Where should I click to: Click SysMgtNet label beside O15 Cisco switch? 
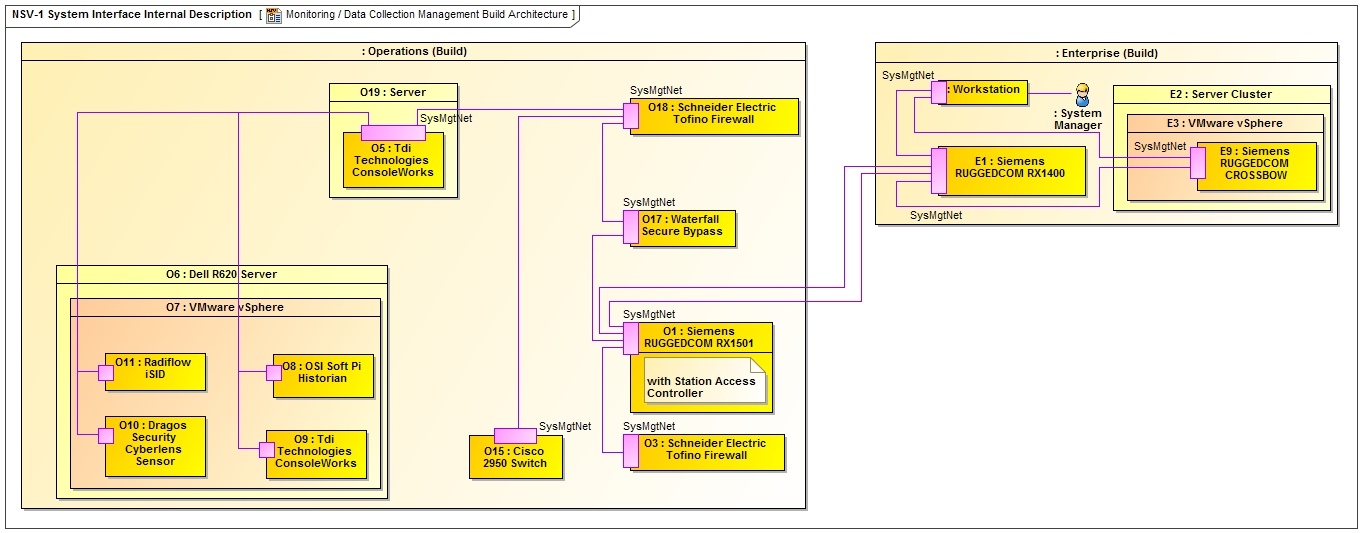[x=565, y=427]
